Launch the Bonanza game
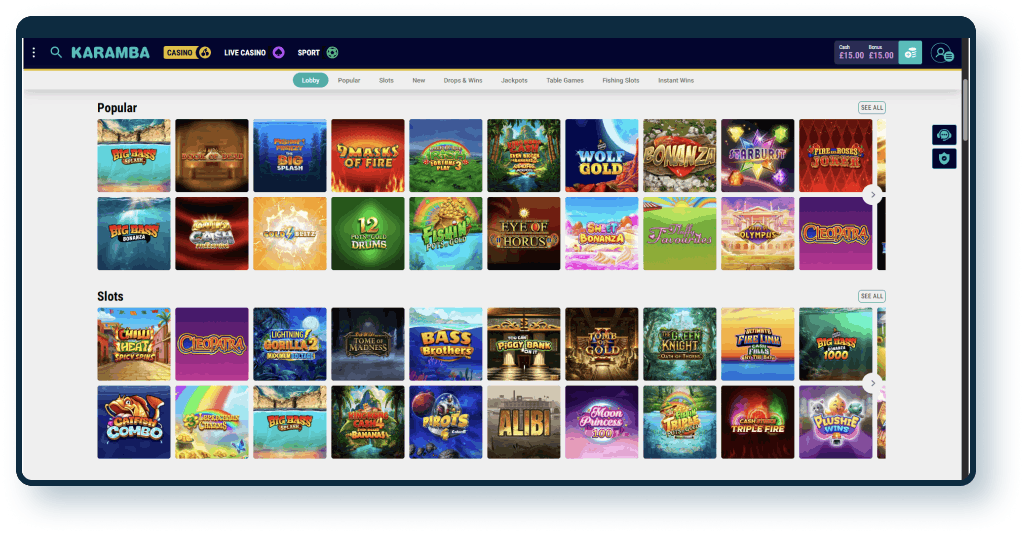This screenshot has width=1024, height=534. [x=680, y=155]
